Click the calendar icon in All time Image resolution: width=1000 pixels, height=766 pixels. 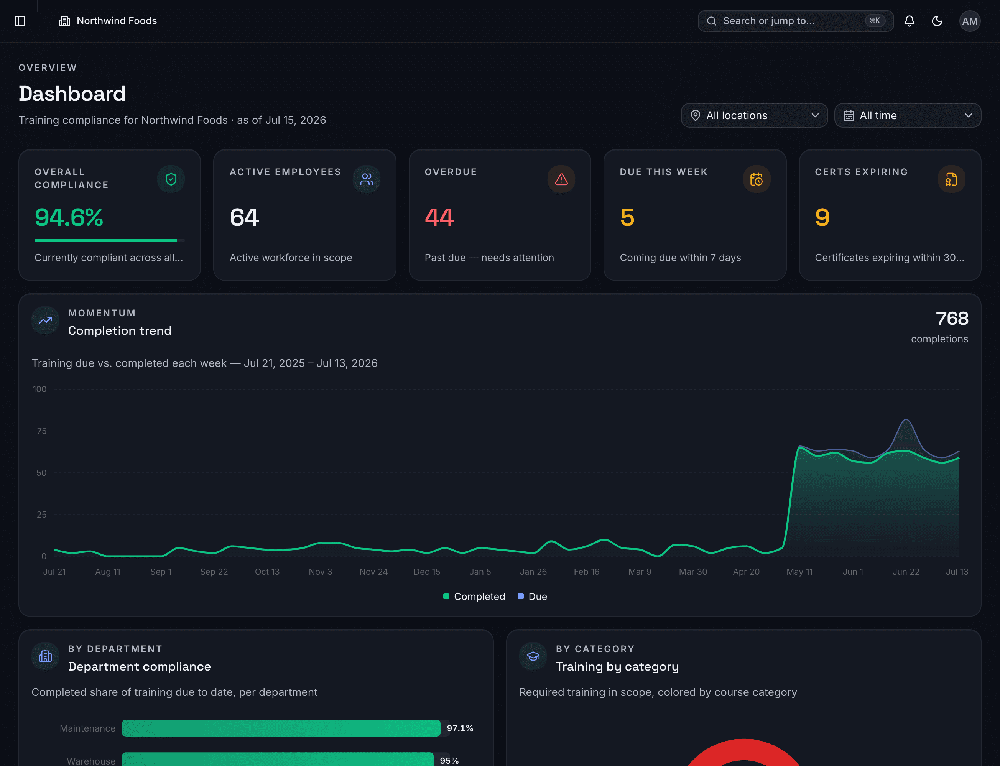849,115
